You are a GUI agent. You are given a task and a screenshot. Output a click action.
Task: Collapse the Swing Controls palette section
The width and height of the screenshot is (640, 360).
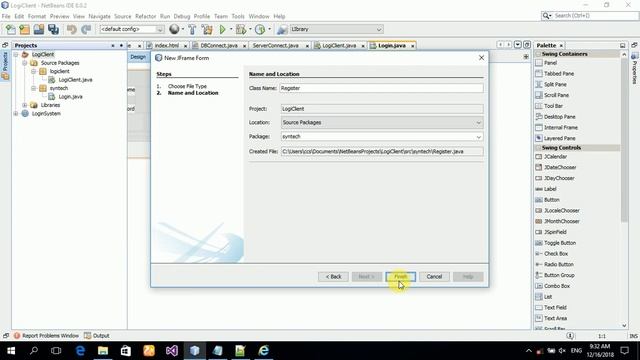pyautogui.click(x=538, y=148)
